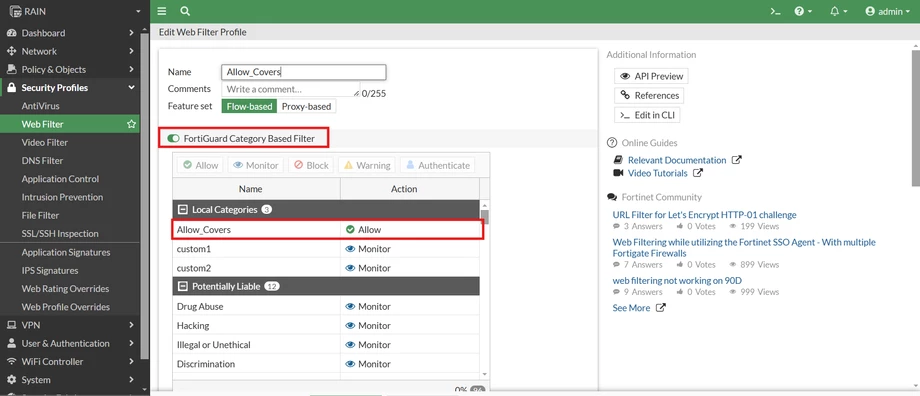Expand WiFi Controller menu
Screen dimensions: 920x396
70,361
